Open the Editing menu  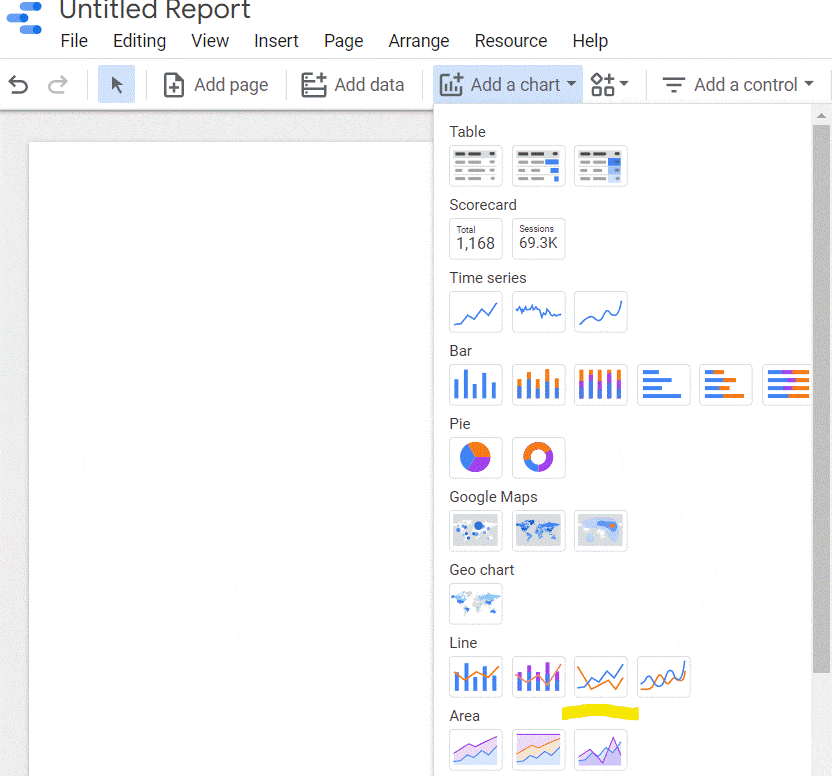140,41
